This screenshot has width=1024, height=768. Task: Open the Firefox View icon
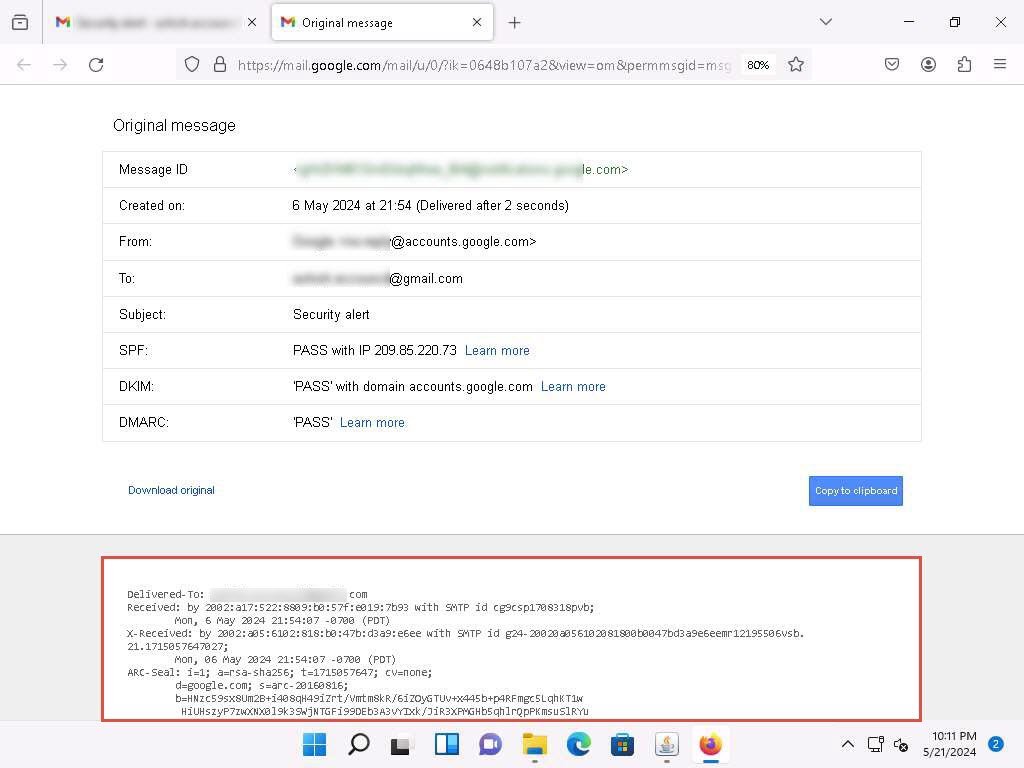pyautogui.click(x=20, y=22)
